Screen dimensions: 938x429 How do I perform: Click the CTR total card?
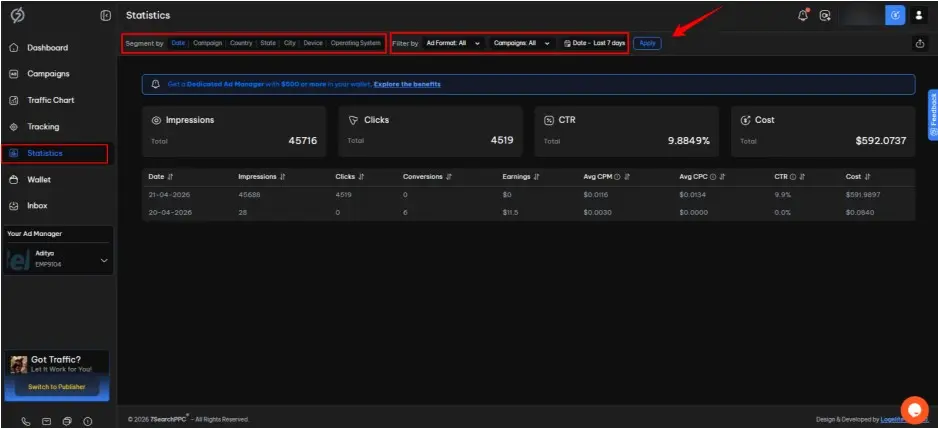(x=626, y=132)
